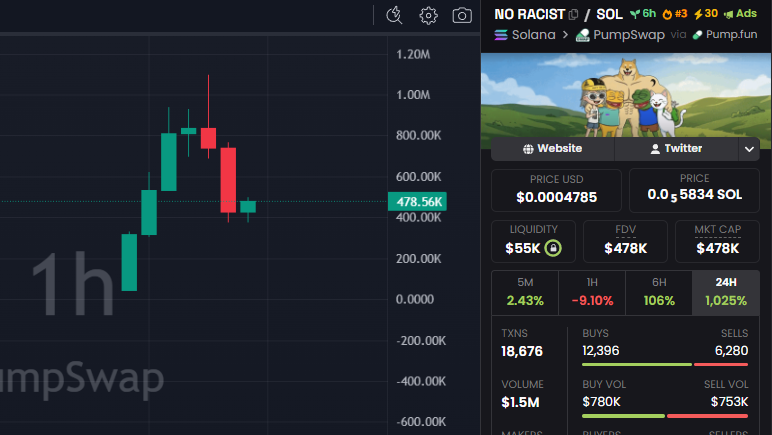772x435 pixels.
Task: Click the PRICE 5834 SOL box
Action: coord(694,190)
